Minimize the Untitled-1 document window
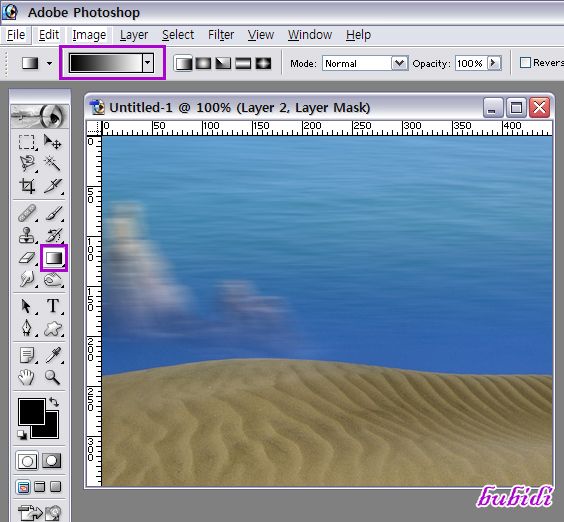The width and height of the screenshot is (564, 522). tap(493, 108)
